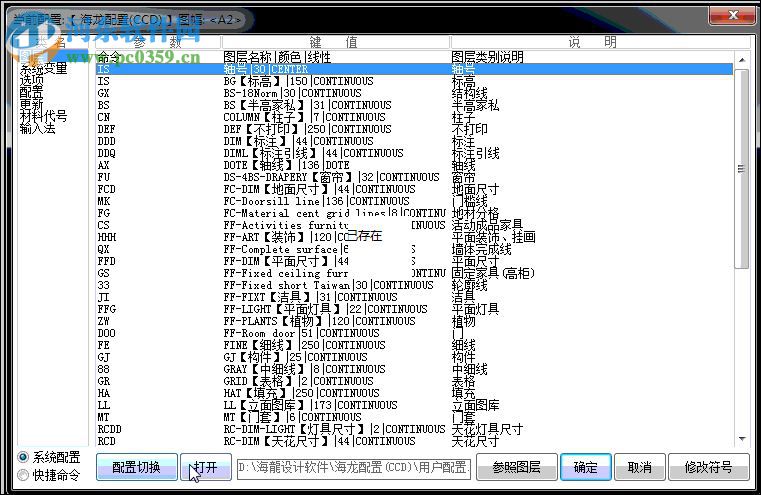Image resolution: width=761 pixels, height=495 pixels.
Task: Close the configuration dialog window
Action: tap(732, 15)
